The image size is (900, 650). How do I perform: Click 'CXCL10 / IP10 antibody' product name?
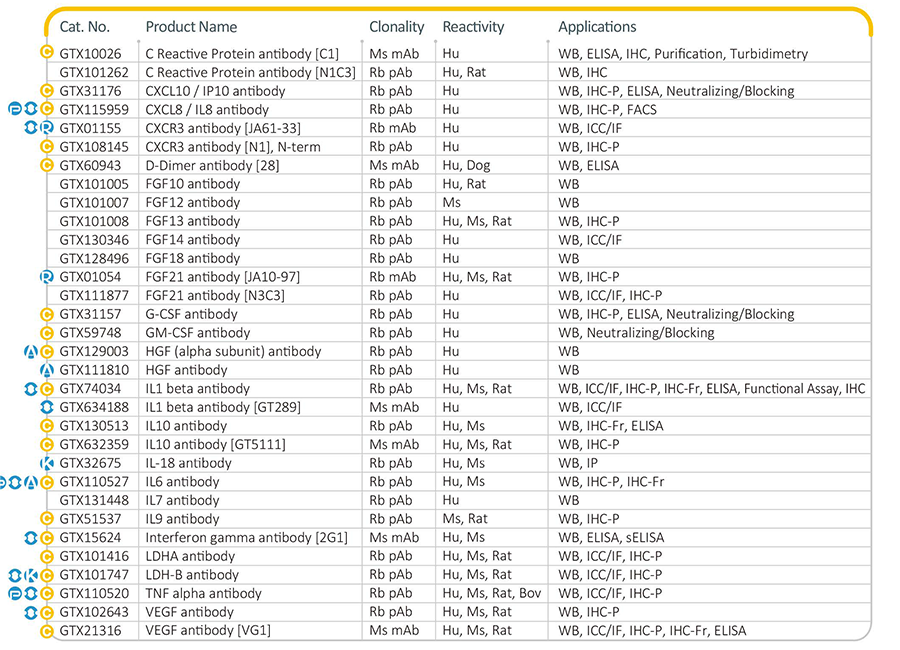[x=215, y=91]
